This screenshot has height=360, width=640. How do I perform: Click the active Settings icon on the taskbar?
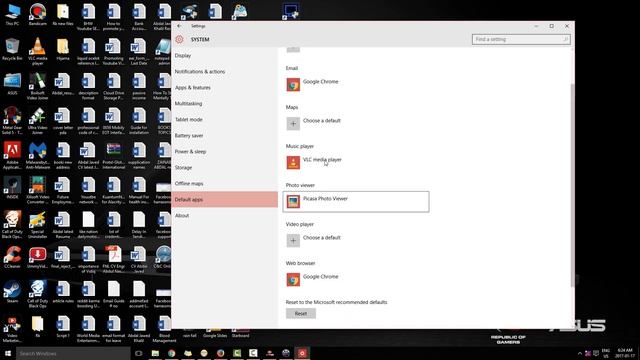302,353
